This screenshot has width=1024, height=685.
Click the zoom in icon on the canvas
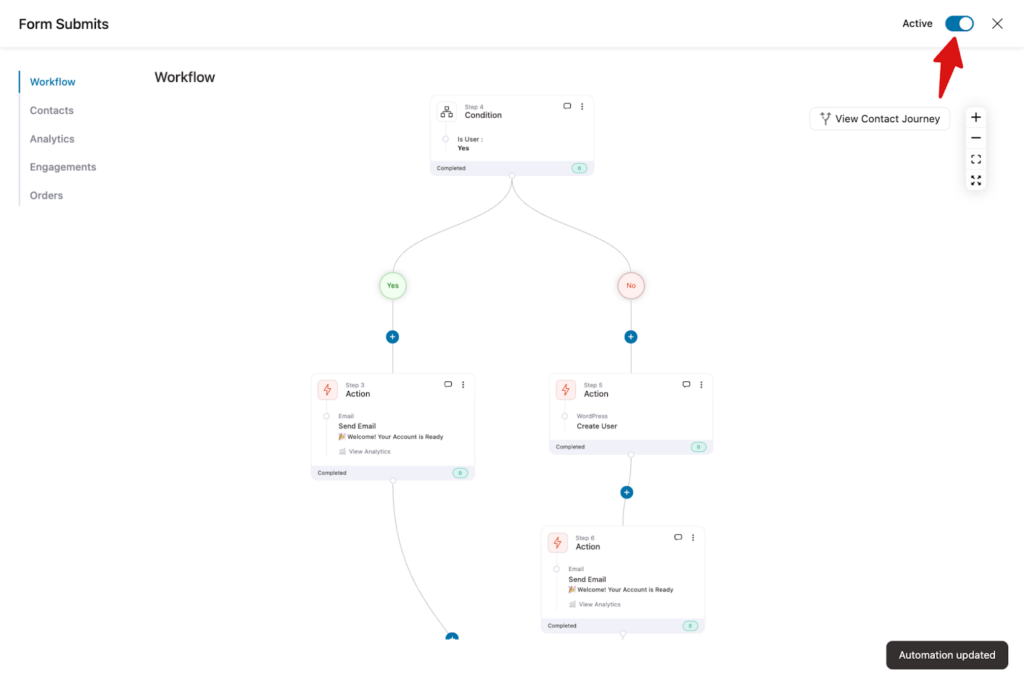(975, 117)
